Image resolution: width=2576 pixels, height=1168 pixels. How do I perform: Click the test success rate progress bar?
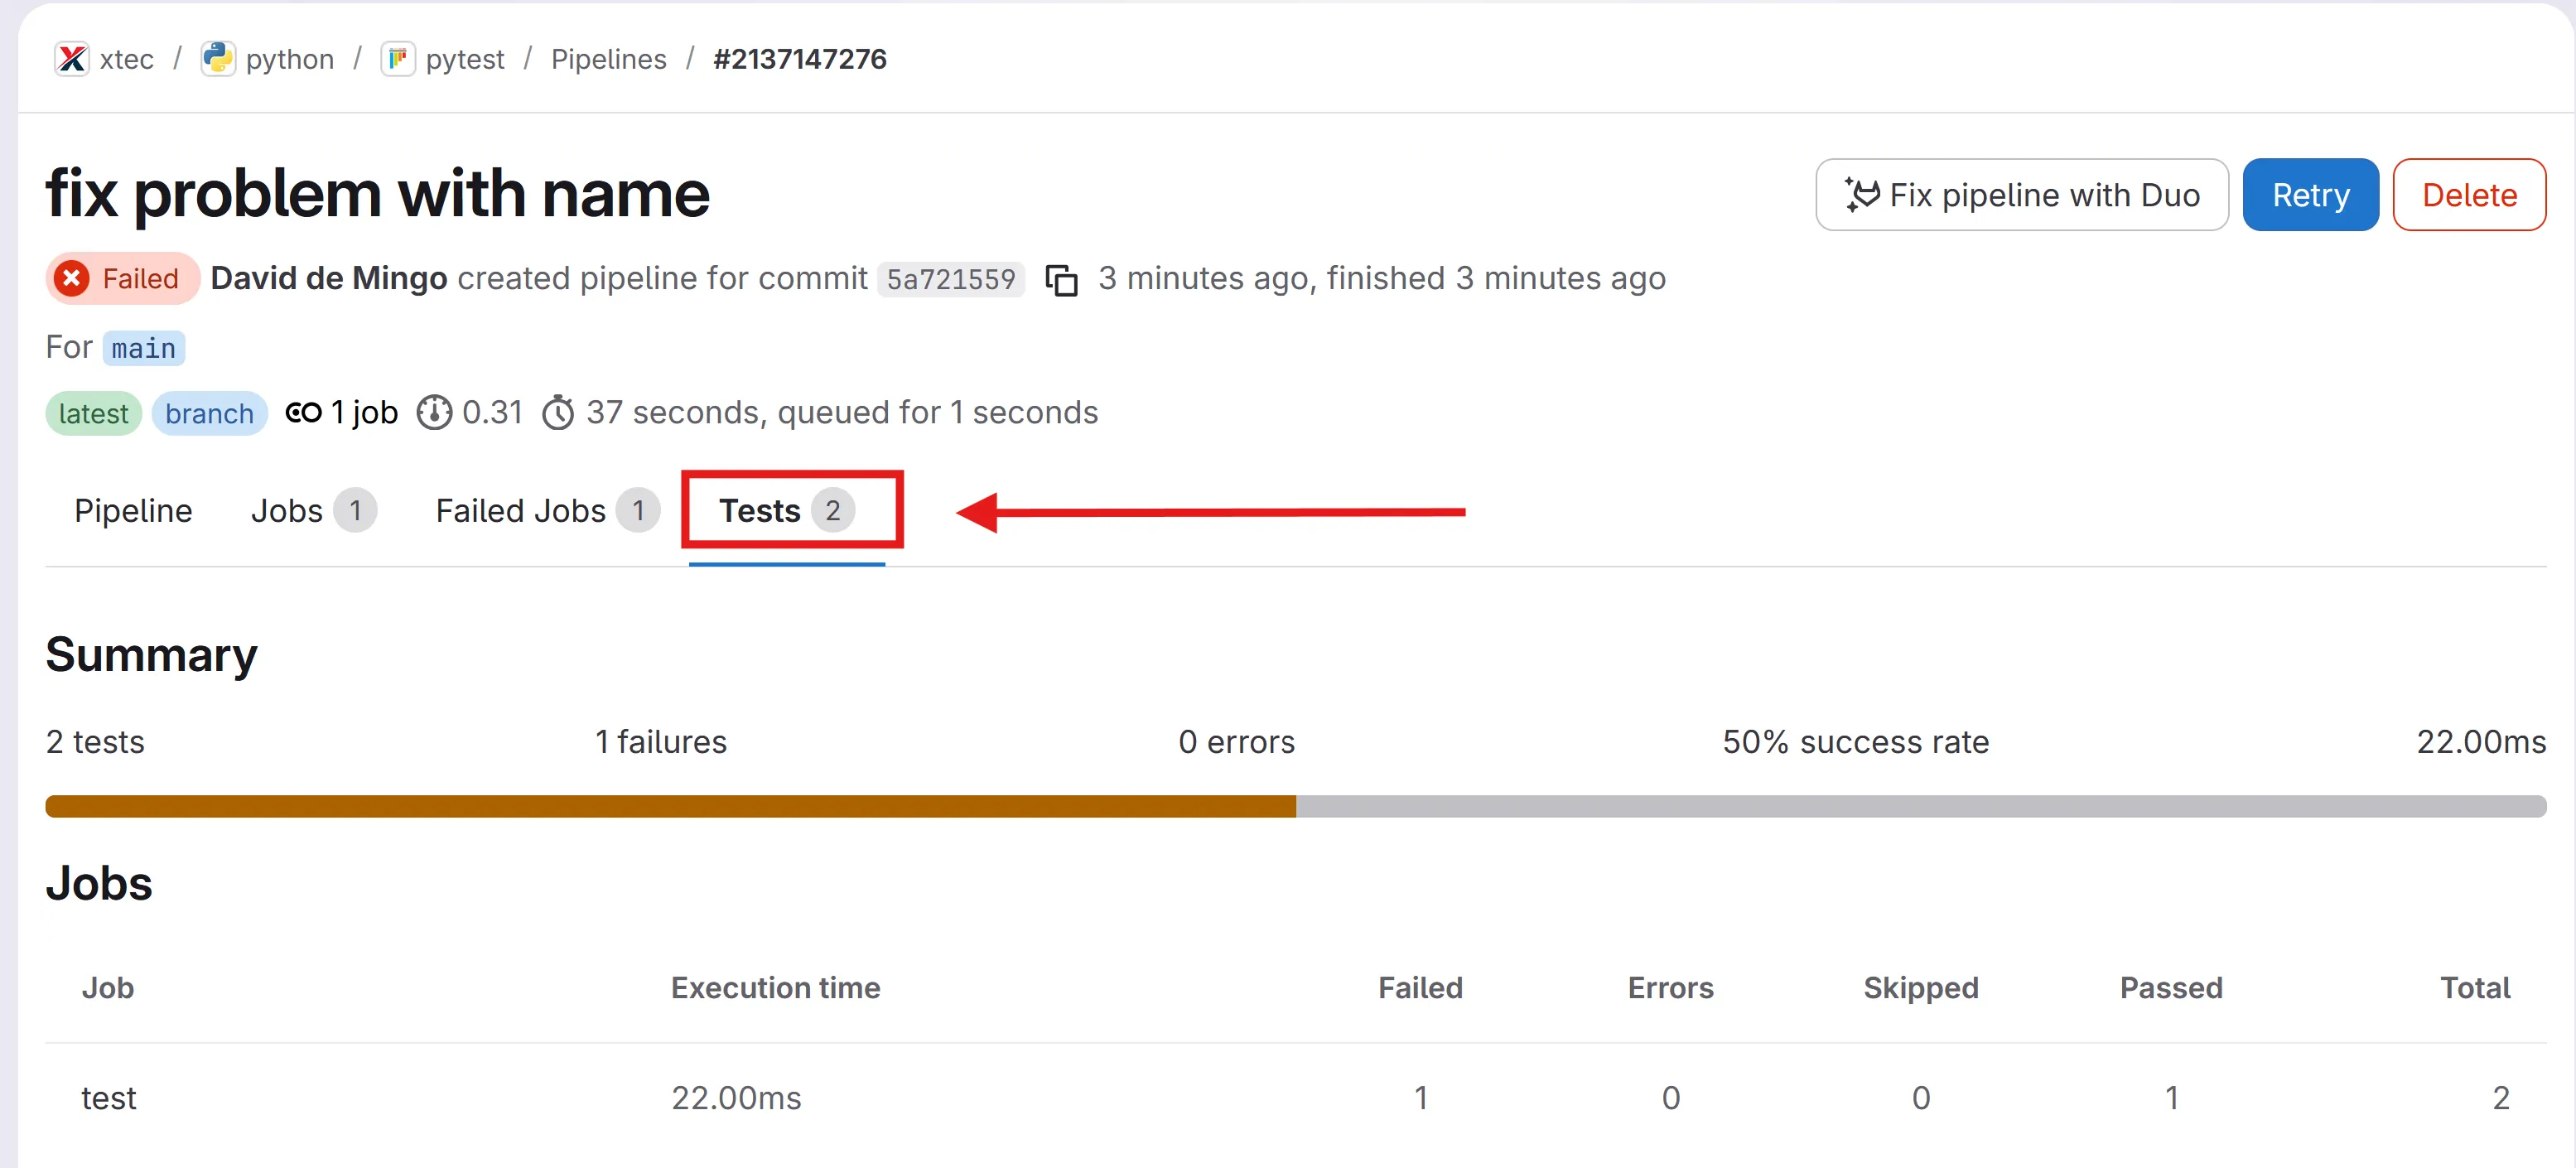coord(1295,806)
